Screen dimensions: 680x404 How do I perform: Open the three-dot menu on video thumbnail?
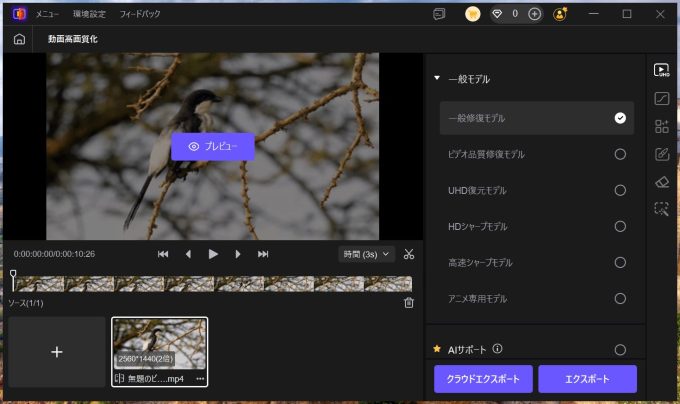[x=200, y=379]
